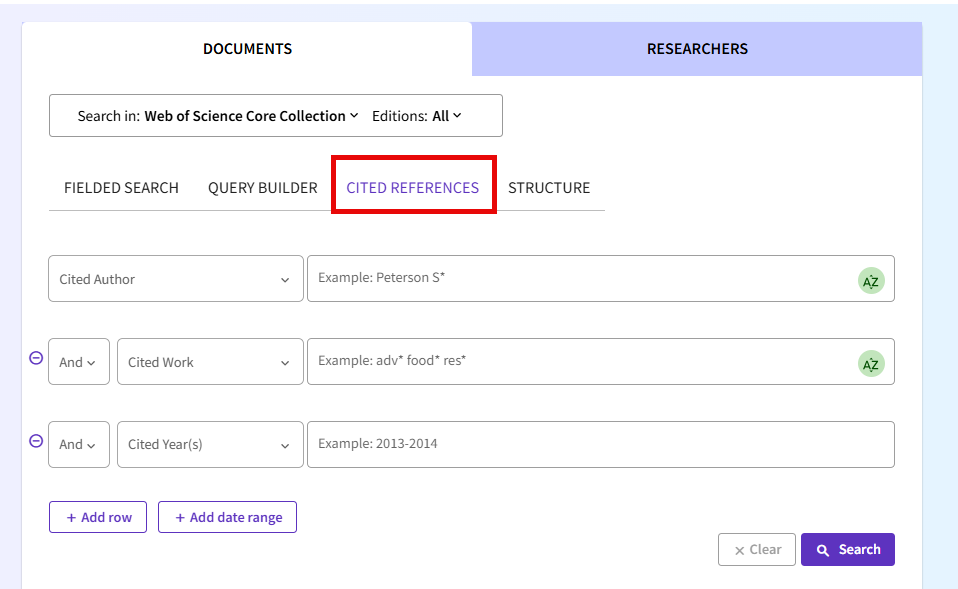Viewport: 958px width, 589px height.
Task: Click the Add row button
Action: (98, 517)
